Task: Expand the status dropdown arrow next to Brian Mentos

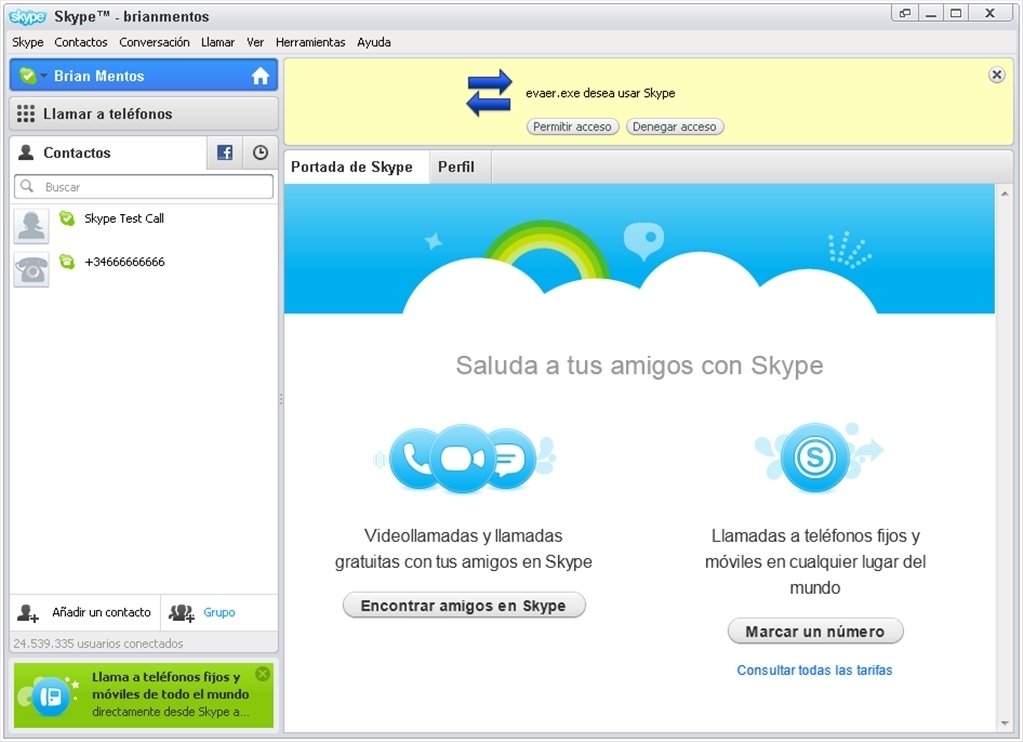Action: (44, 76)
